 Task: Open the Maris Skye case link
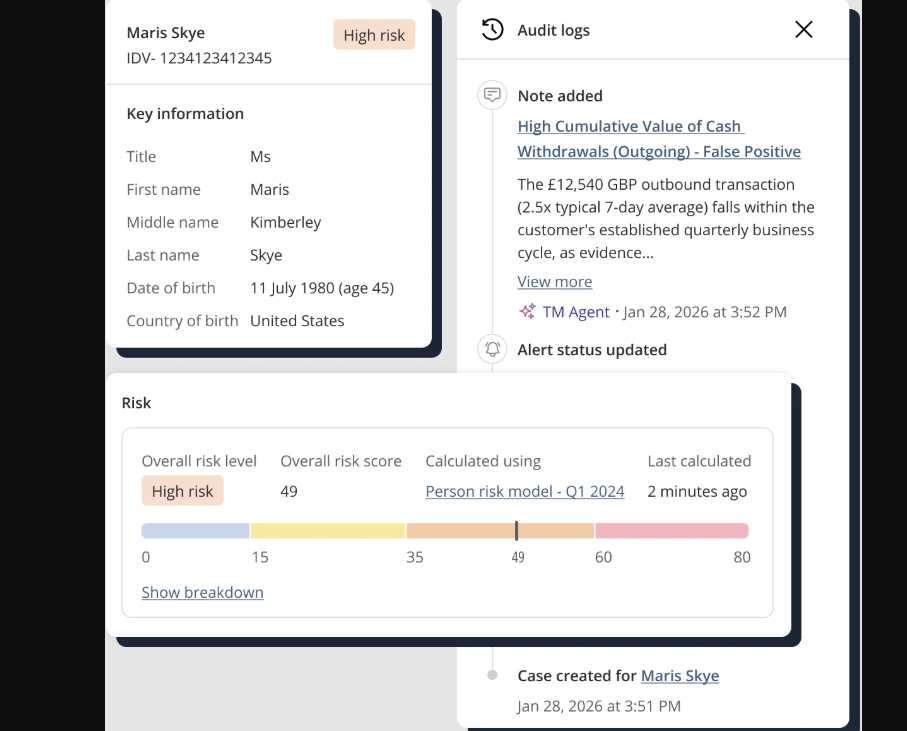click(680, 676)
